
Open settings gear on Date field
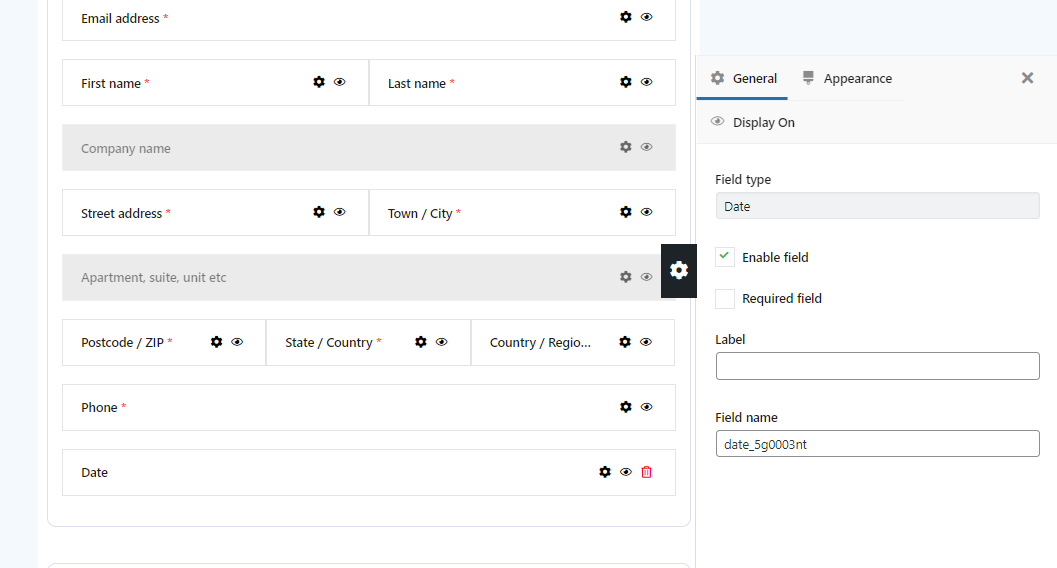pyautogui.click(x=605, y=472)
